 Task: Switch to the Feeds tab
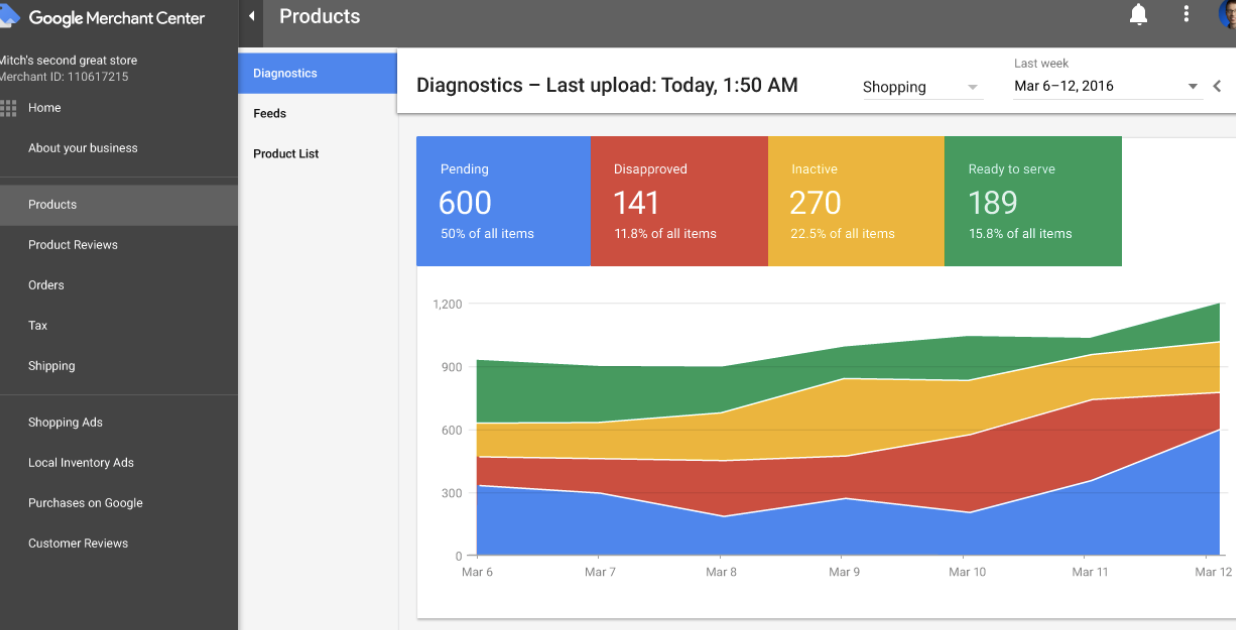click(x=269, y=113)
